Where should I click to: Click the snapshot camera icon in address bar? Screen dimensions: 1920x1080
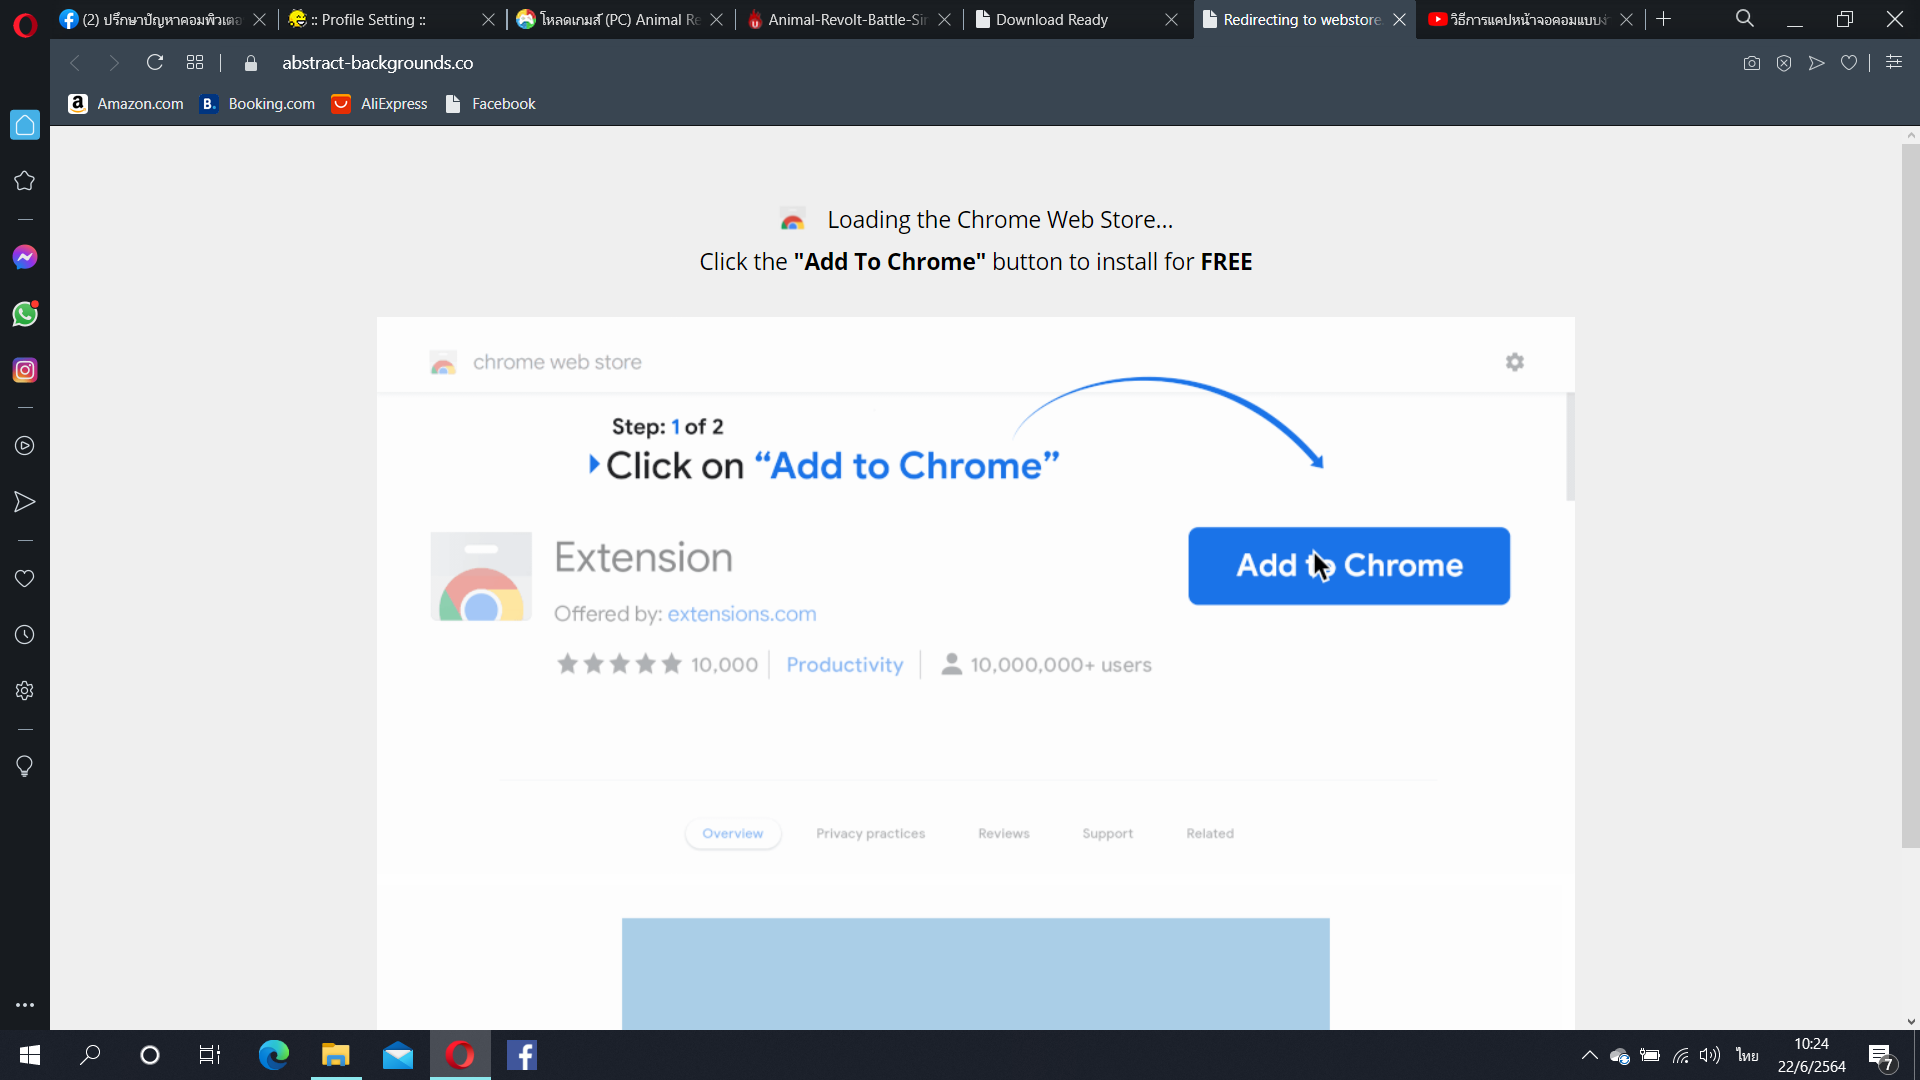(1751, 63)
